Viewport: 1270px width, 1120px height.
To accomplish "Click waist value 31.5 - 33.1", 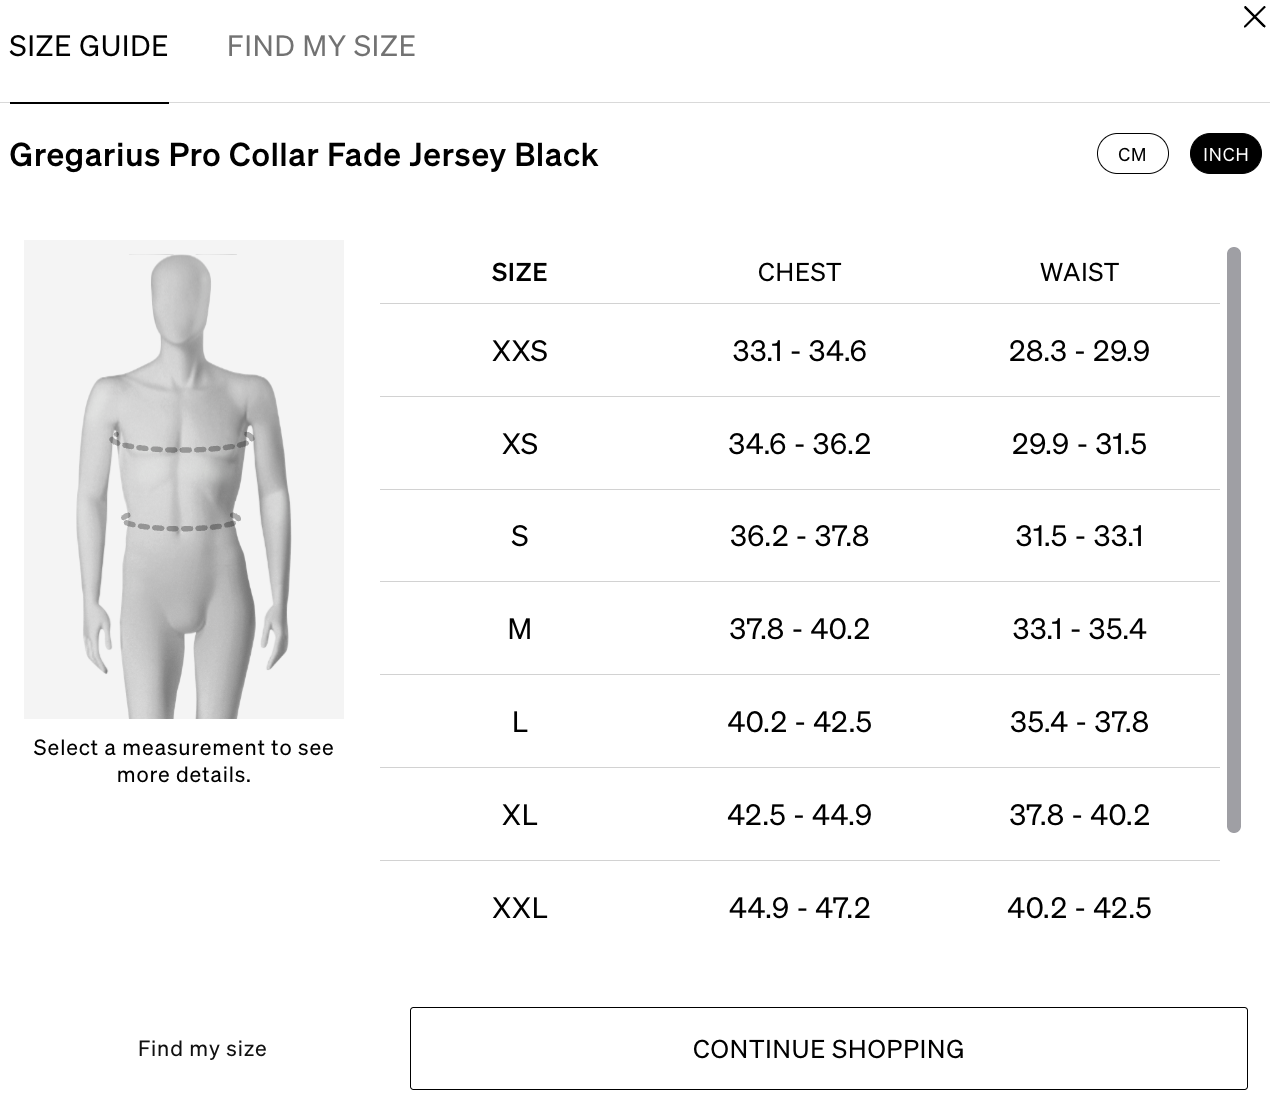I will tap(1079, 536).
